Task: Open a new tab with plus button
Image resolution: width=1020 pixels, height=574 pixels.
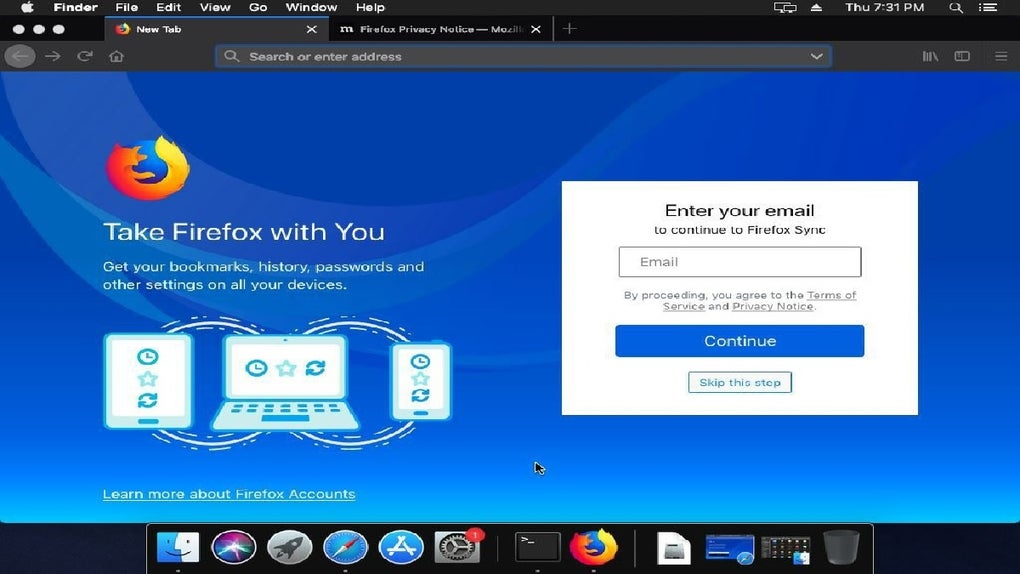Action: tap(569, 29)
